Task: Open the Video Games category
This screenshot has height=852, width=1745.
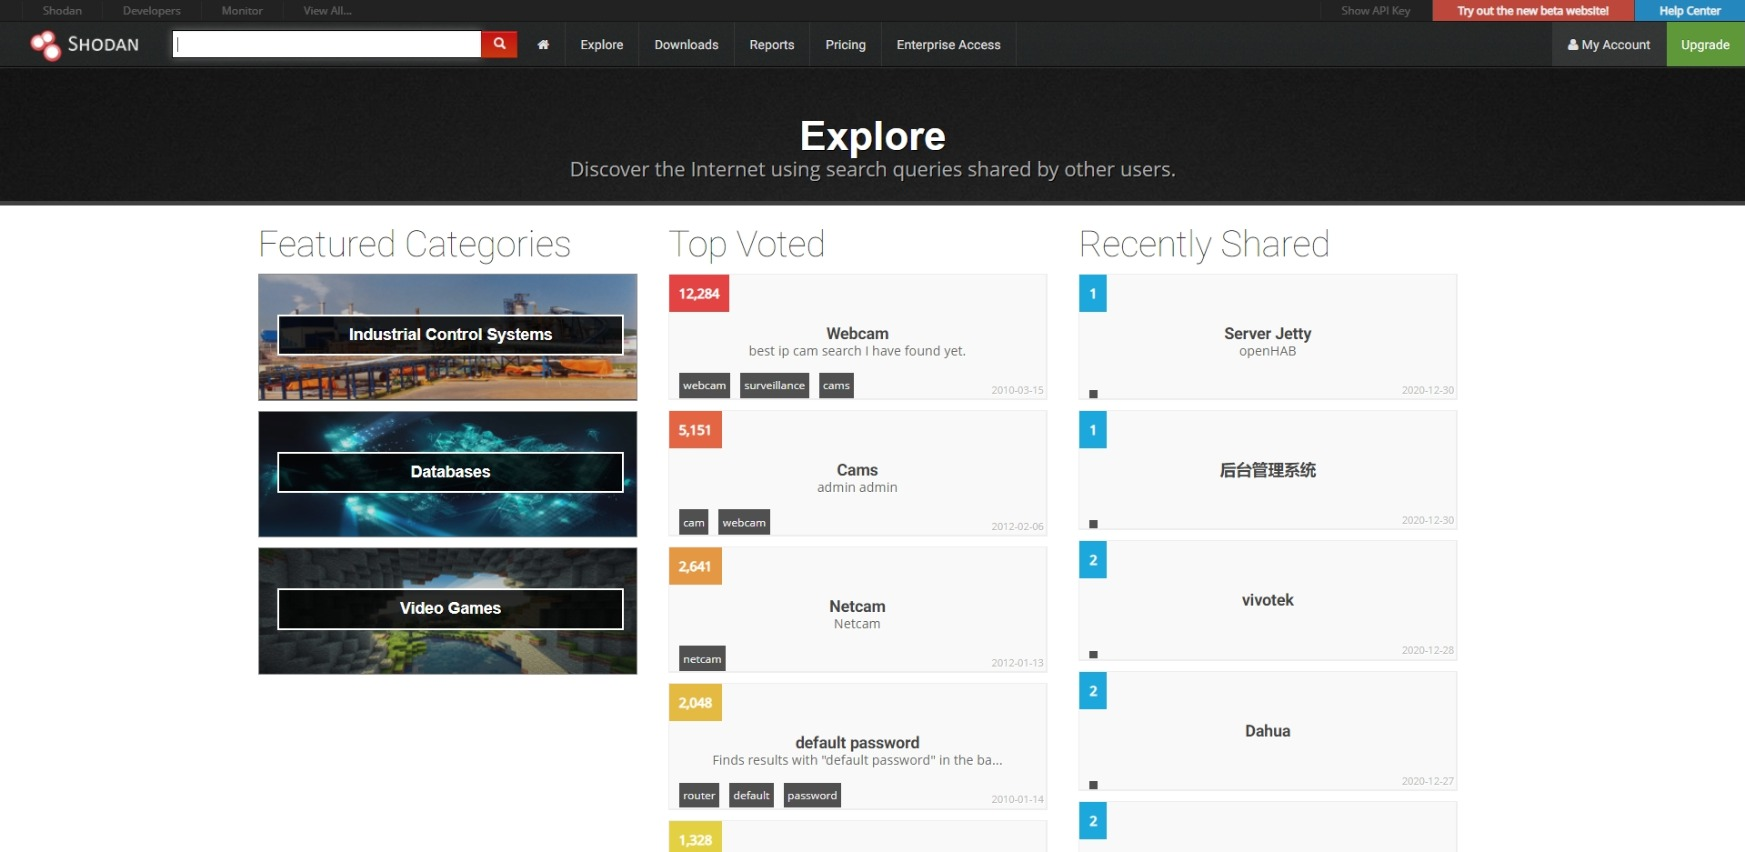Action: click(450, 609)
